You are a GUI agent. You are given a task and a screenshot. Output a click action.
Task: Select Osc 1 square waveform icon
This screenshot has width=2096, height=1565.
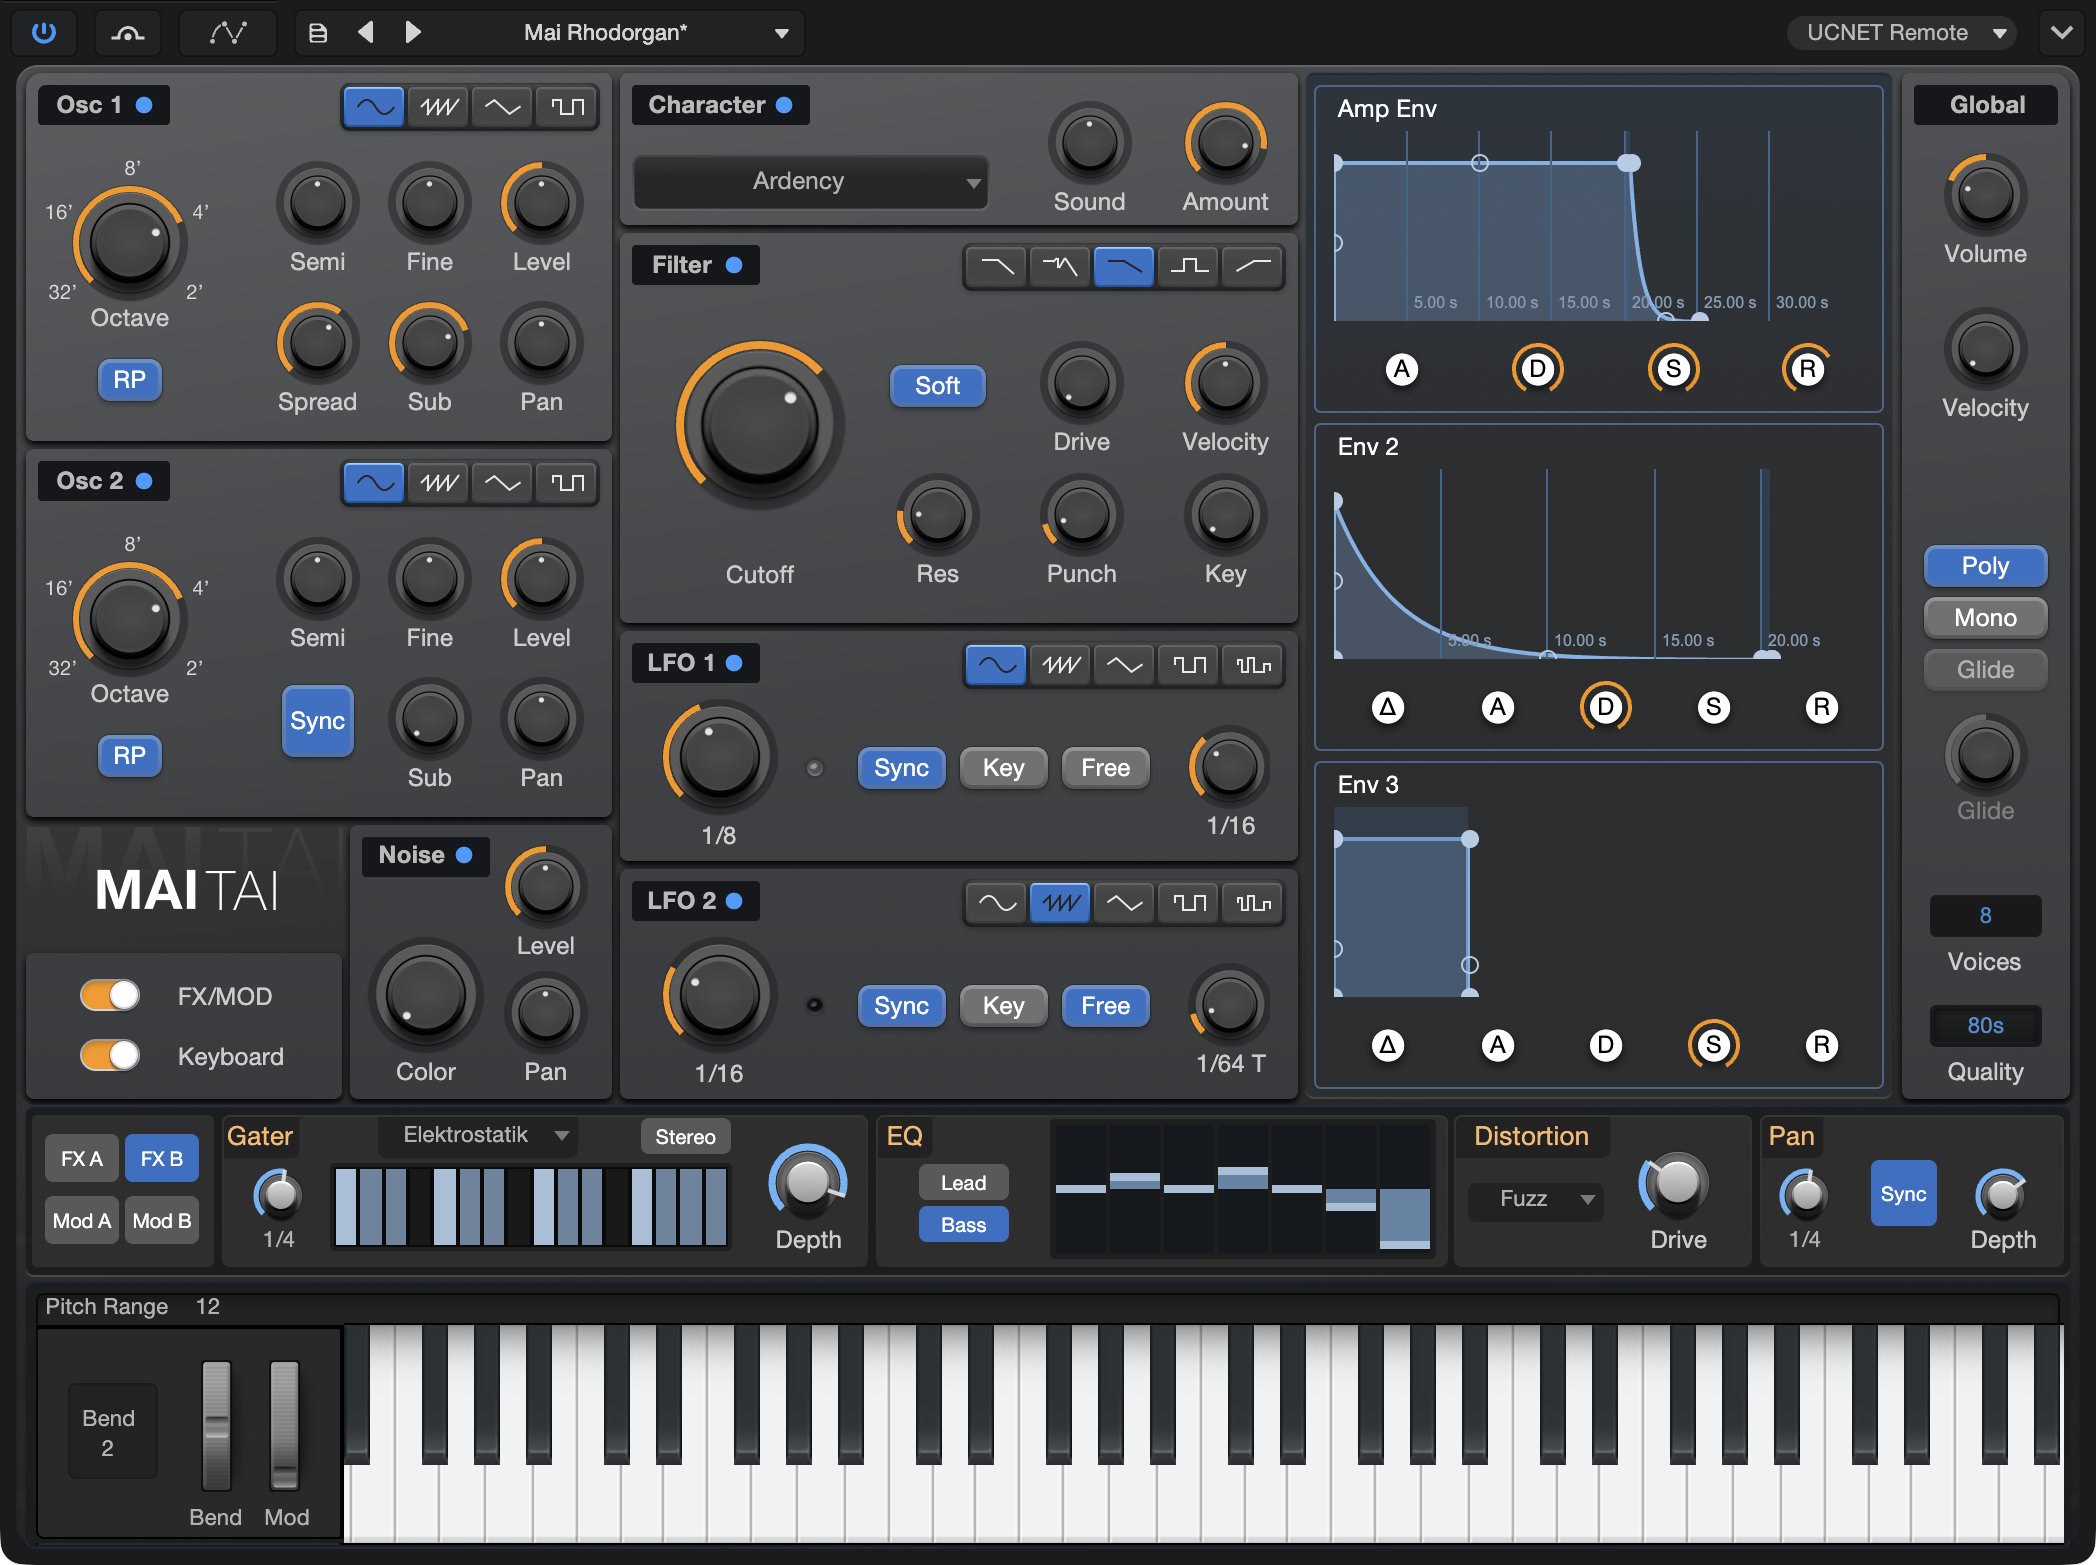(567, 106)
